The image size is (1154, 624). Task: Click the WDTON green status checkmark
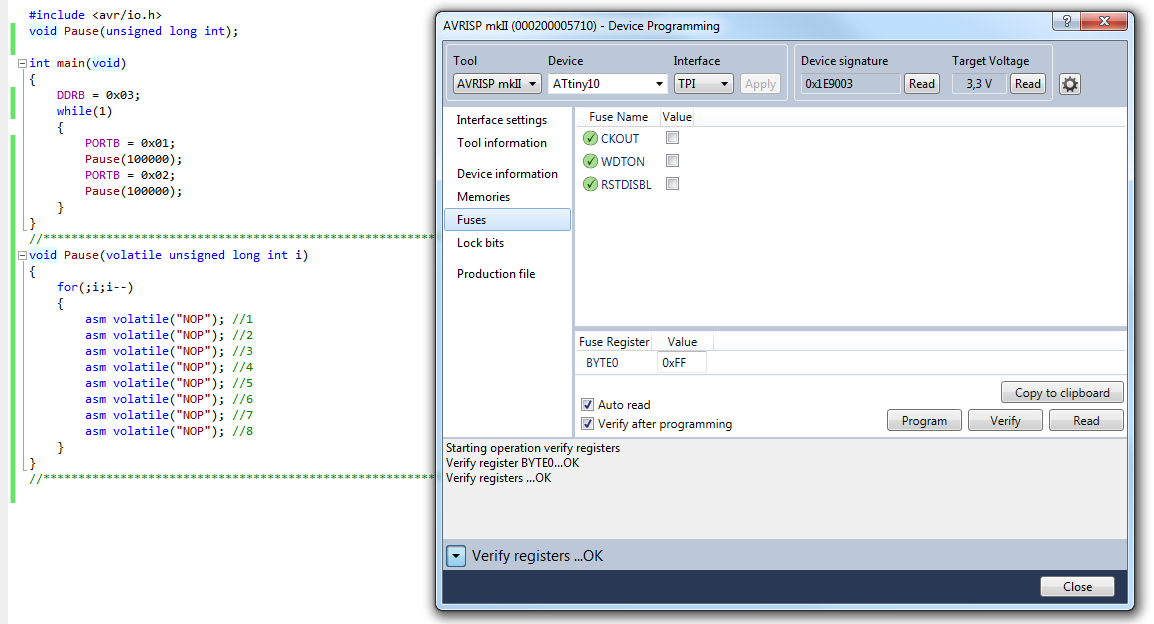[x=590, y=161]
